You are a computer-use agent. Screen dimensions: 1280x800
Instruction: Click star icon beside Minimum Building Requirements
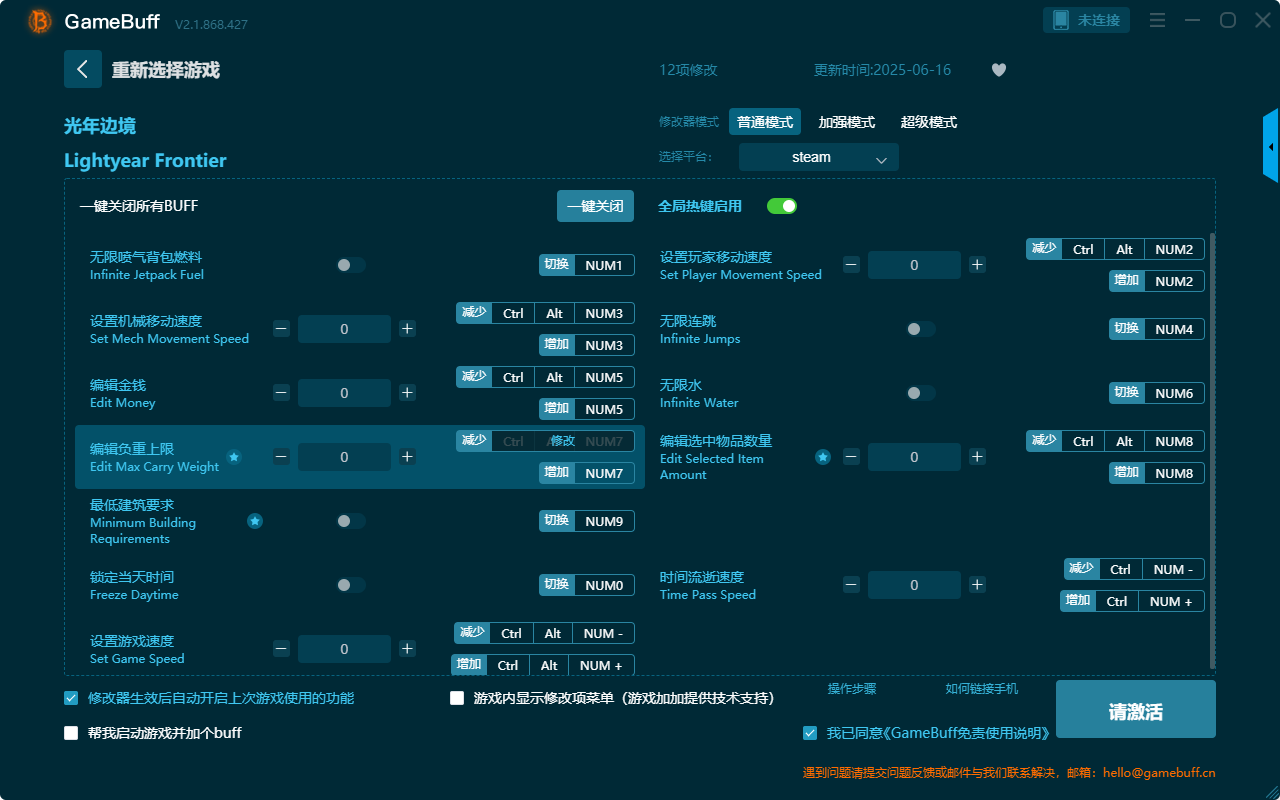point(255,521)
